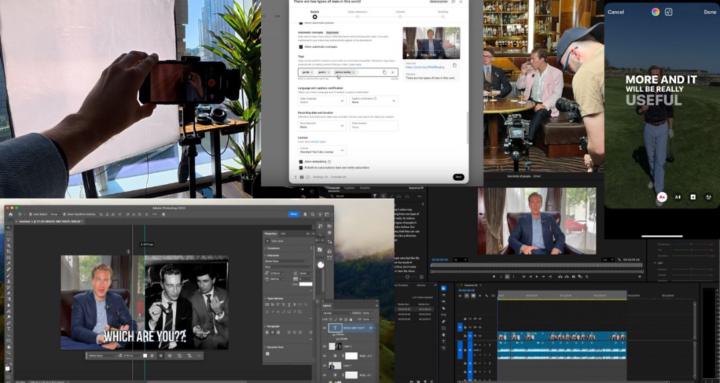Image resolution: width=720 pixels, height=383 pixels.
Task: Open the Recording date dropdown
Action: (322, 125)
